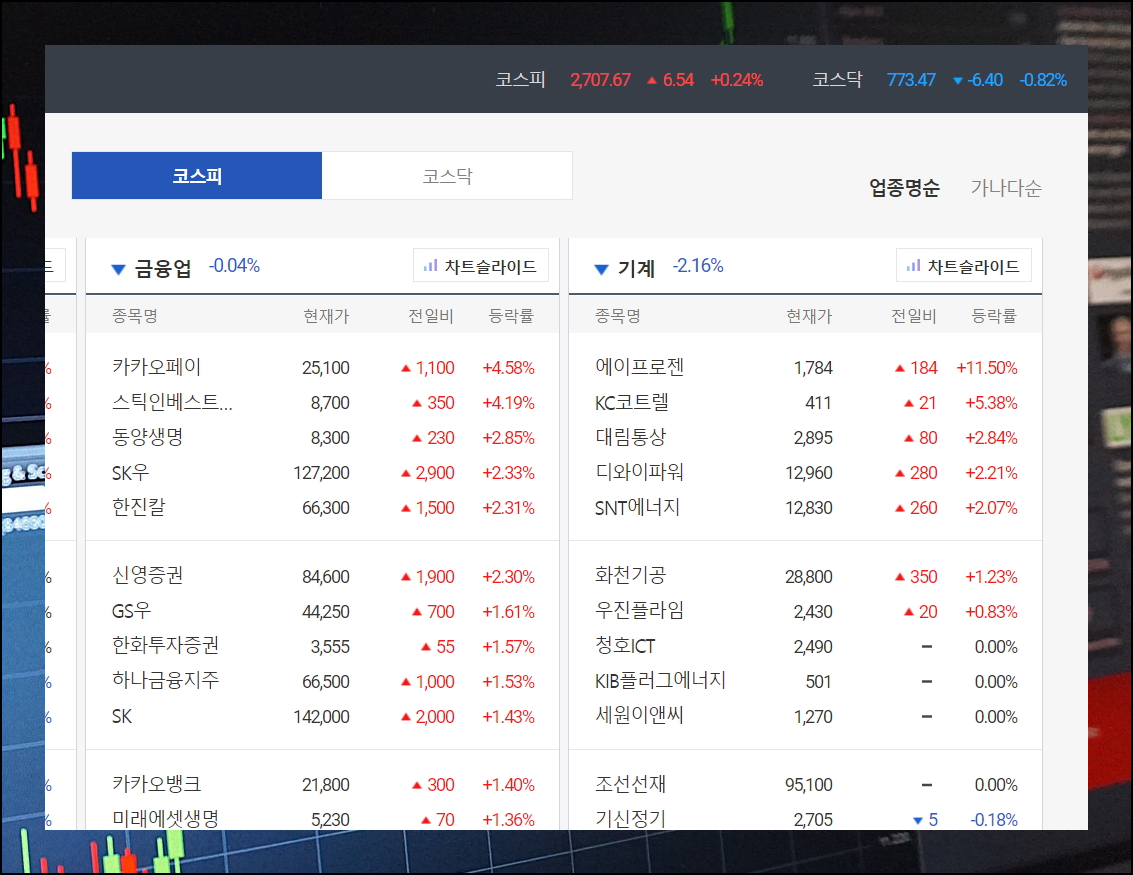
Task: Click the 코스피 label in top bar
Action: pos(520,79)
